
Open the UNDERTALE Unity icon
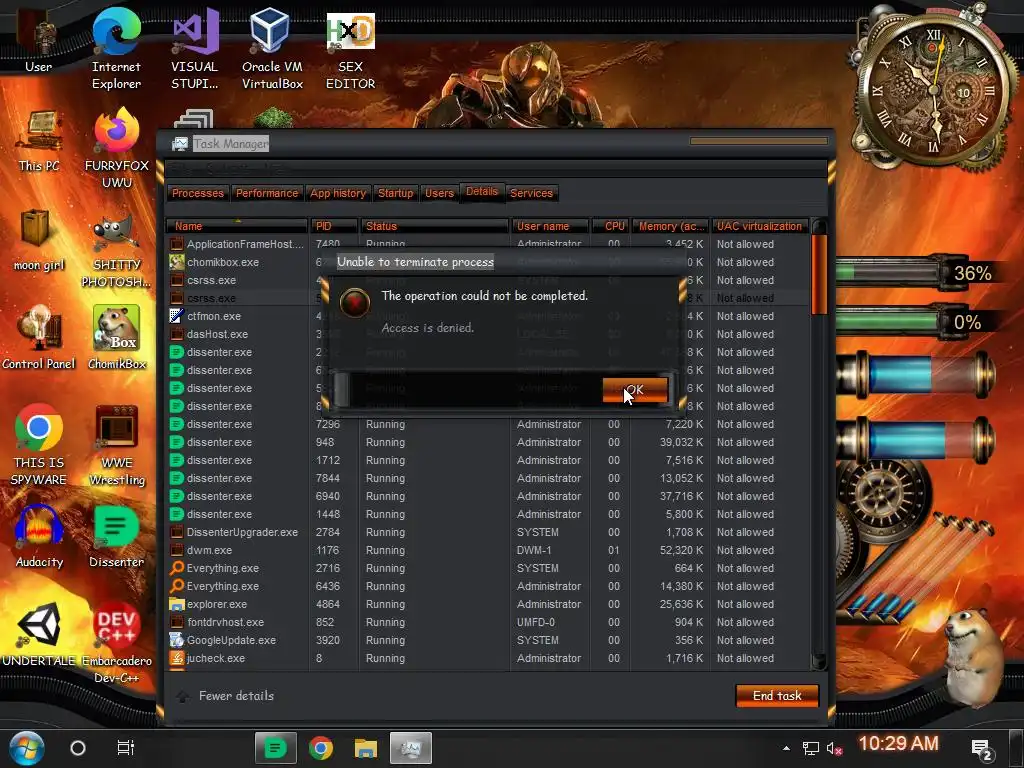[x=39, y=634]
